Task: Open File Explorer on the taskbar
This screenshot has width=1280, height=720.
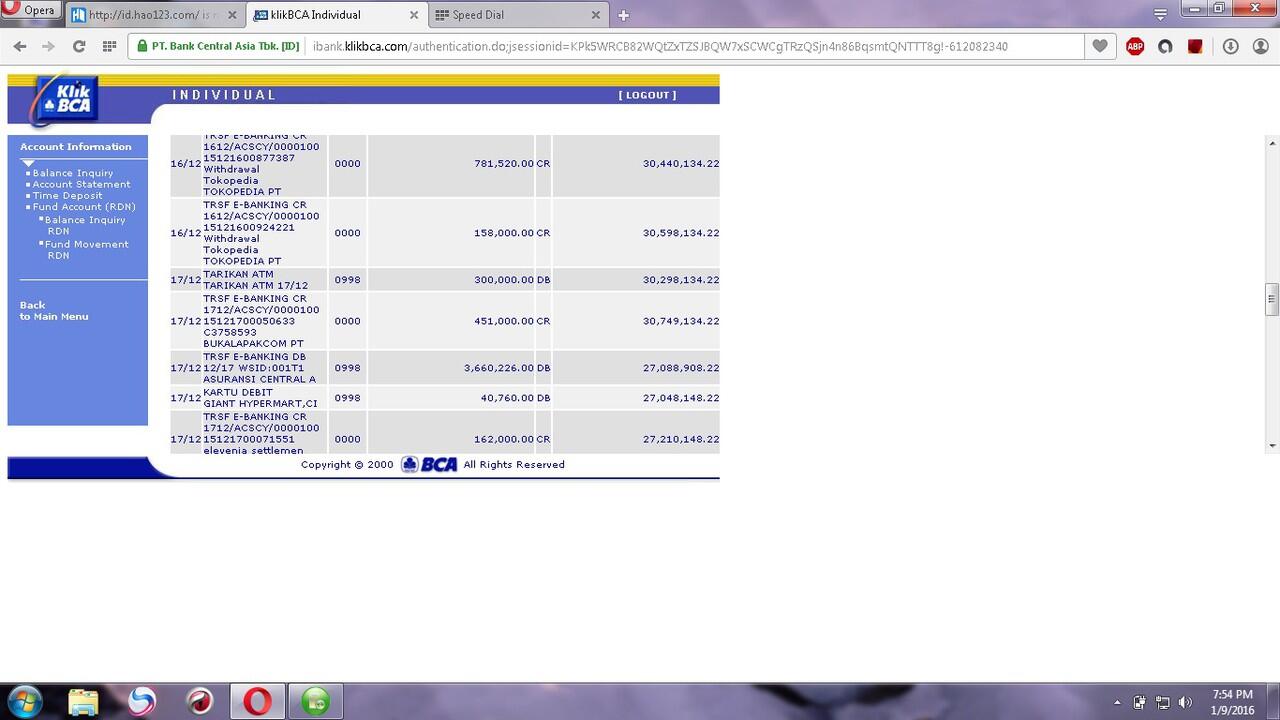Action: pyautogui.click(x=84, y=702)
